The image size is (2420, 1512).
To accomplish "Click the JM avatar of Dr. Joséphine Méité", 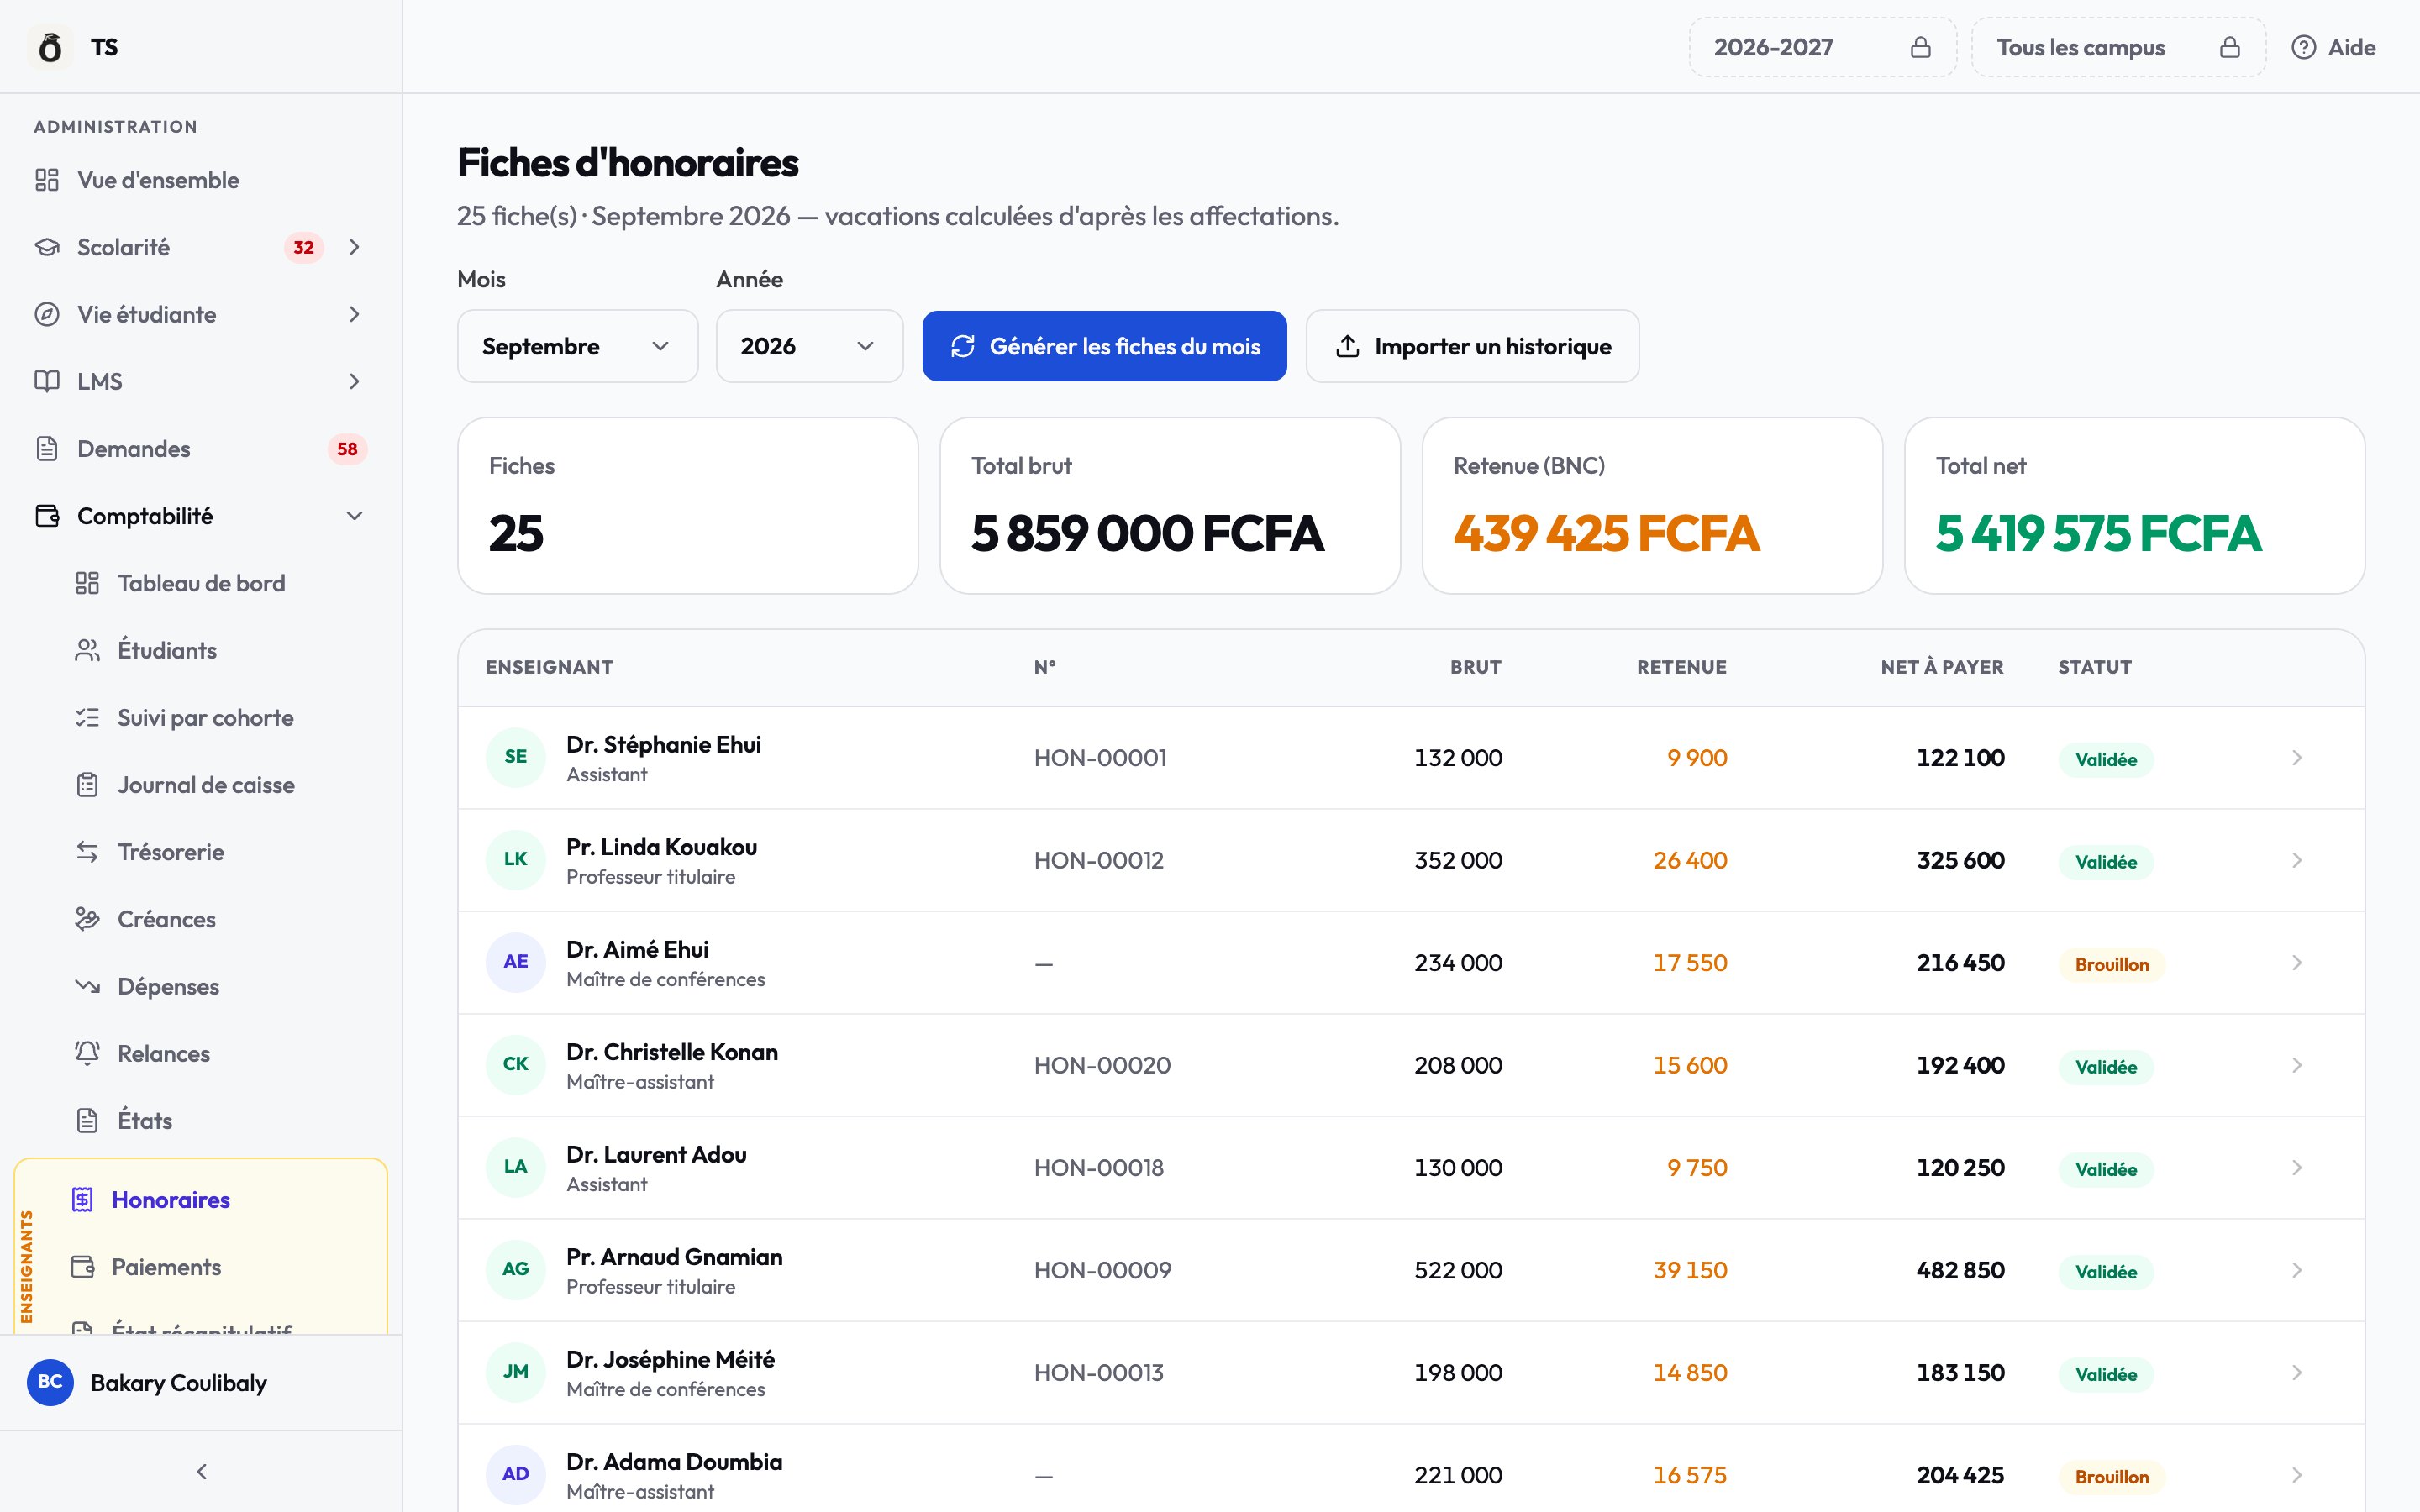I will coord(515,1371).
